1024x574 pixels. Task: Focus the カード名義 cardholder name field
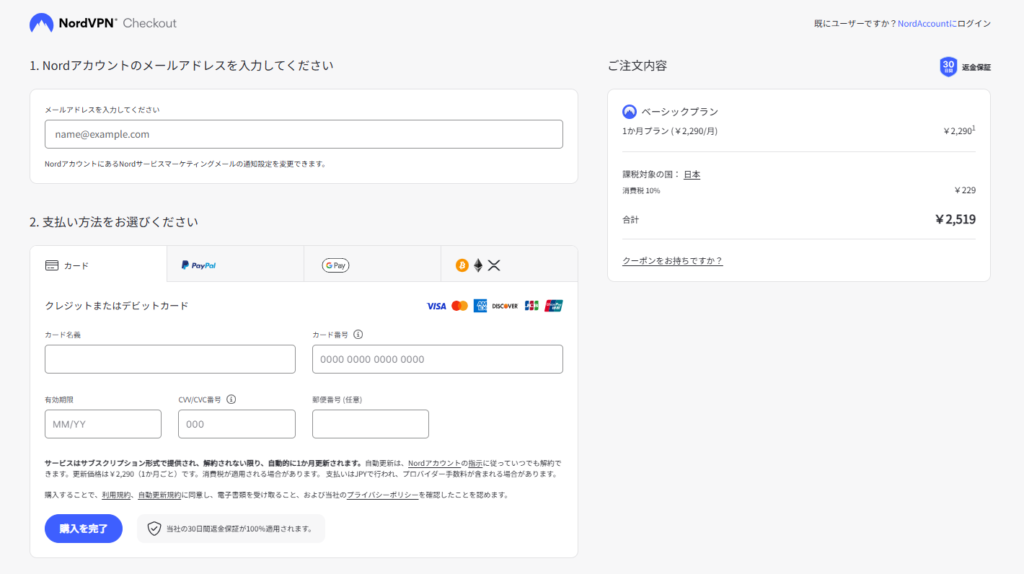tap(170, 359)
